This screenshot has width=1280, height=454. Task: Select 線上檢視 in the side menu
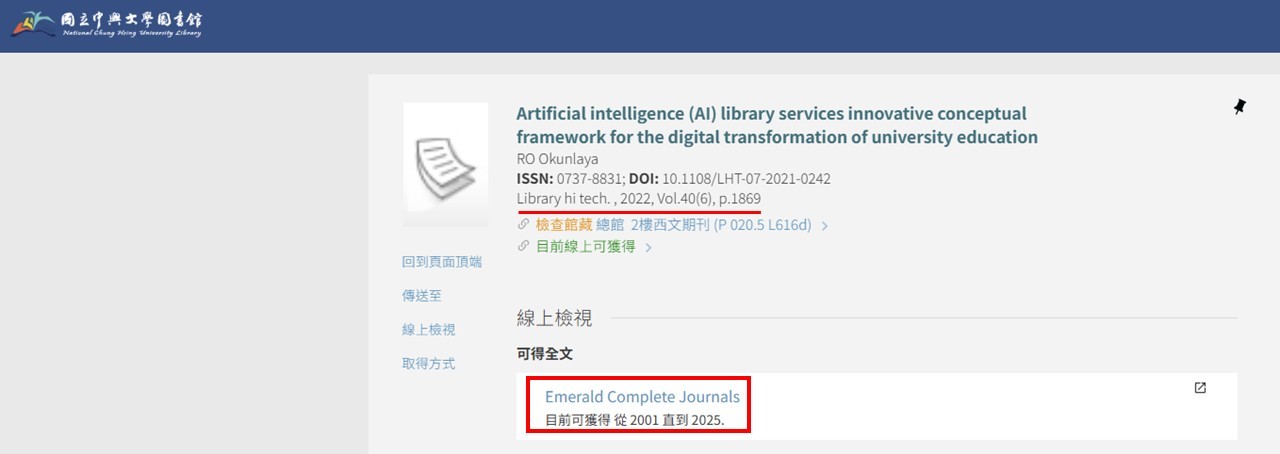tap(429, 330)
